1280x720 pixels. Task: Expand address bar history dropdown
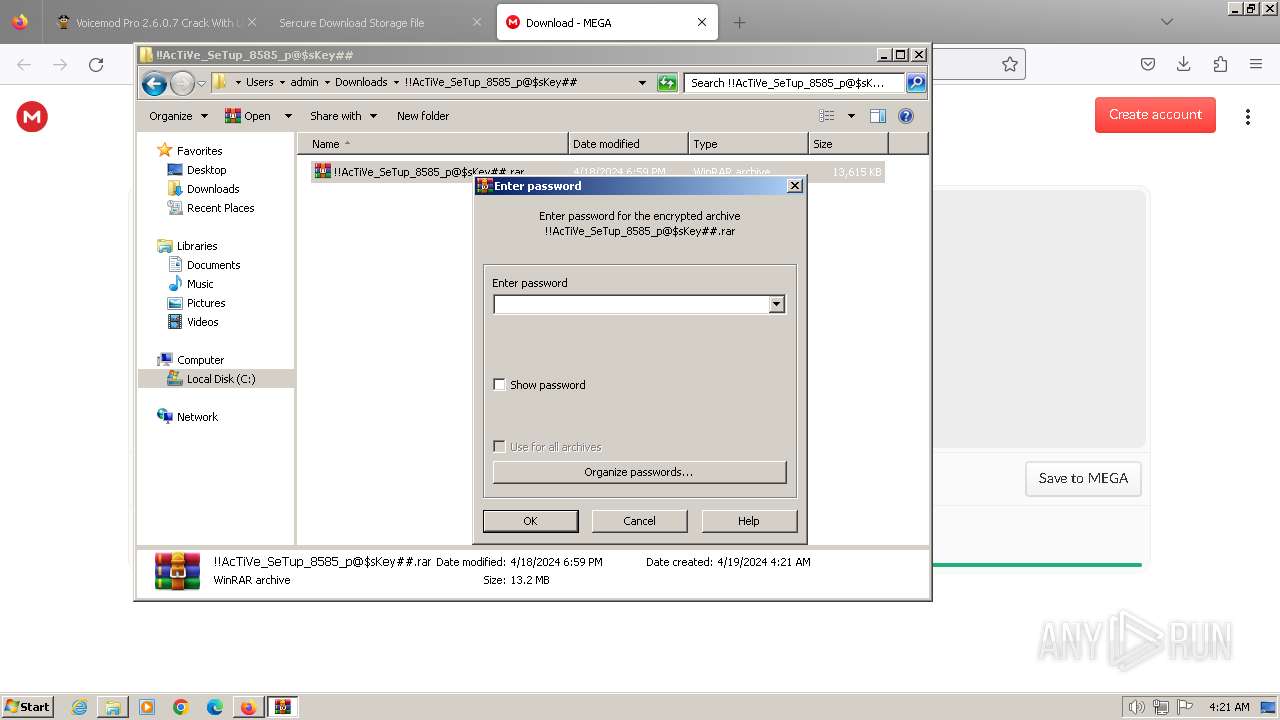coord(642,83)
